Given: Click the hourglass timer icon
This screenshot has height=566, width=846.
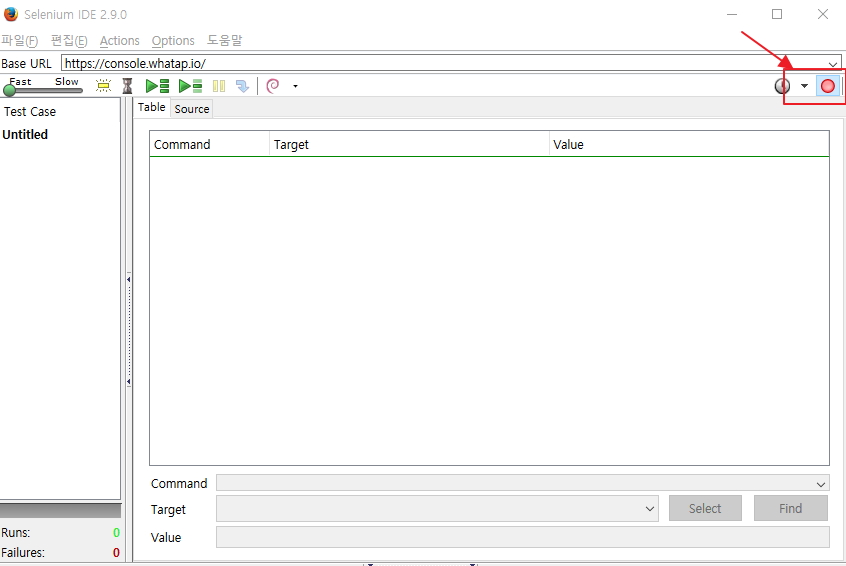Looking at the screenshot, I should pos(127,86).
